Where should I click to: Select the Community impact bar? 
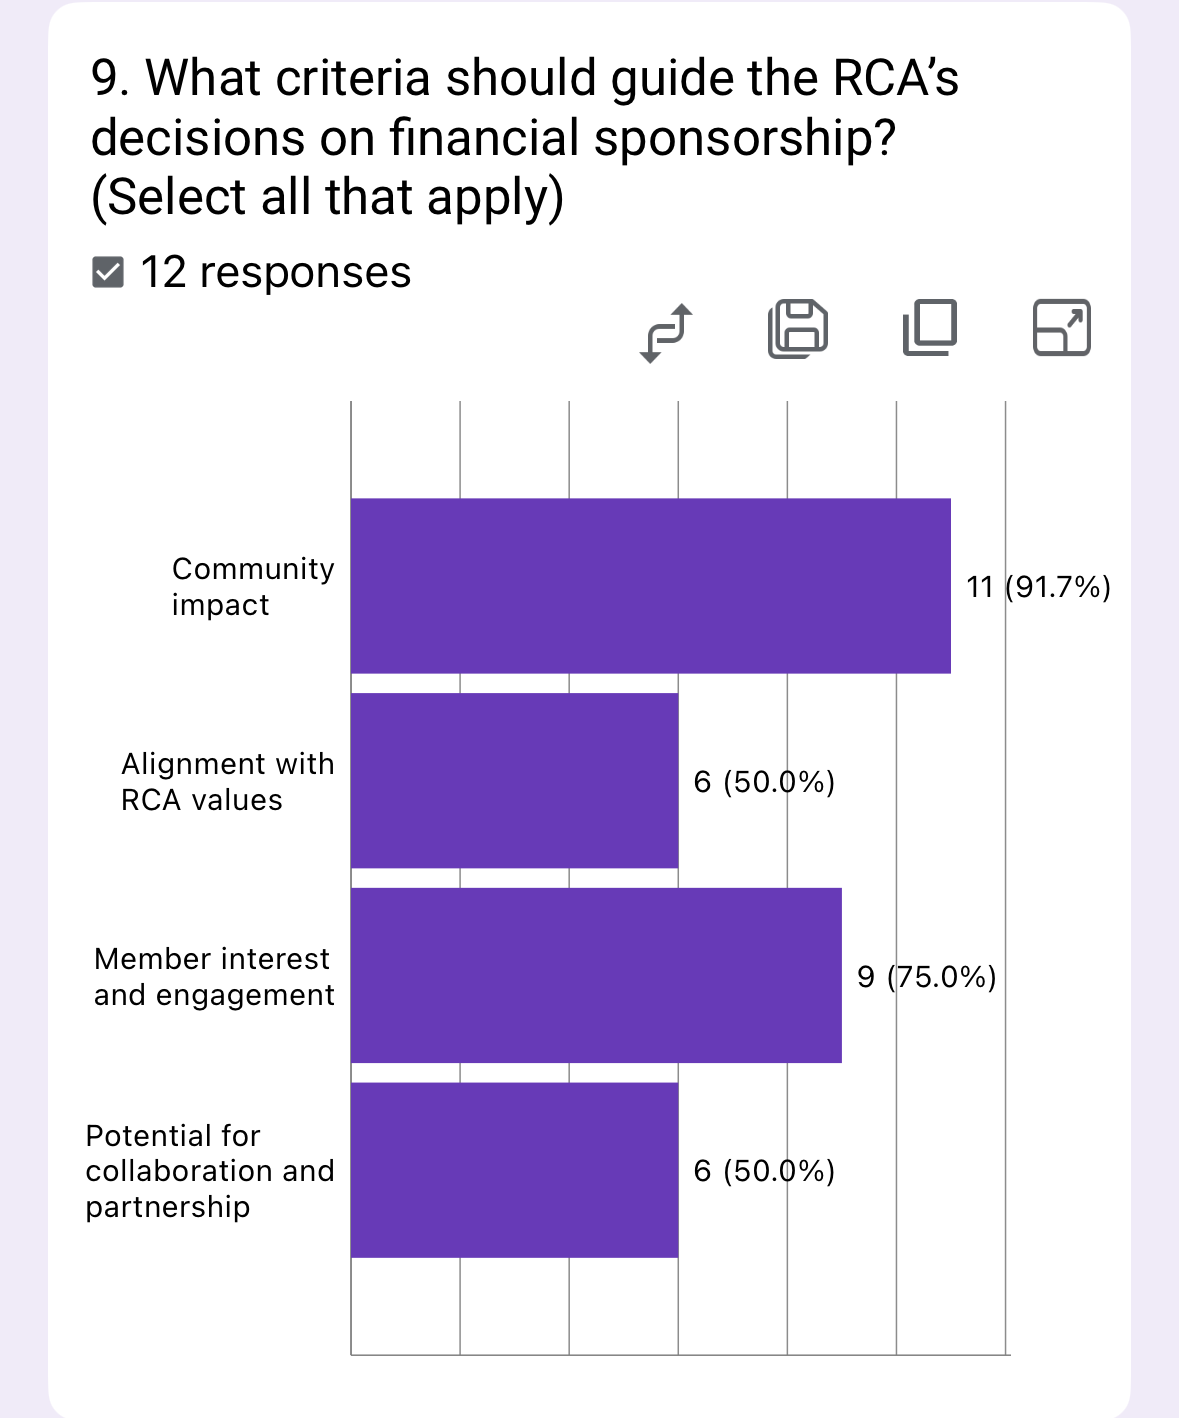(x=650, y=586)
